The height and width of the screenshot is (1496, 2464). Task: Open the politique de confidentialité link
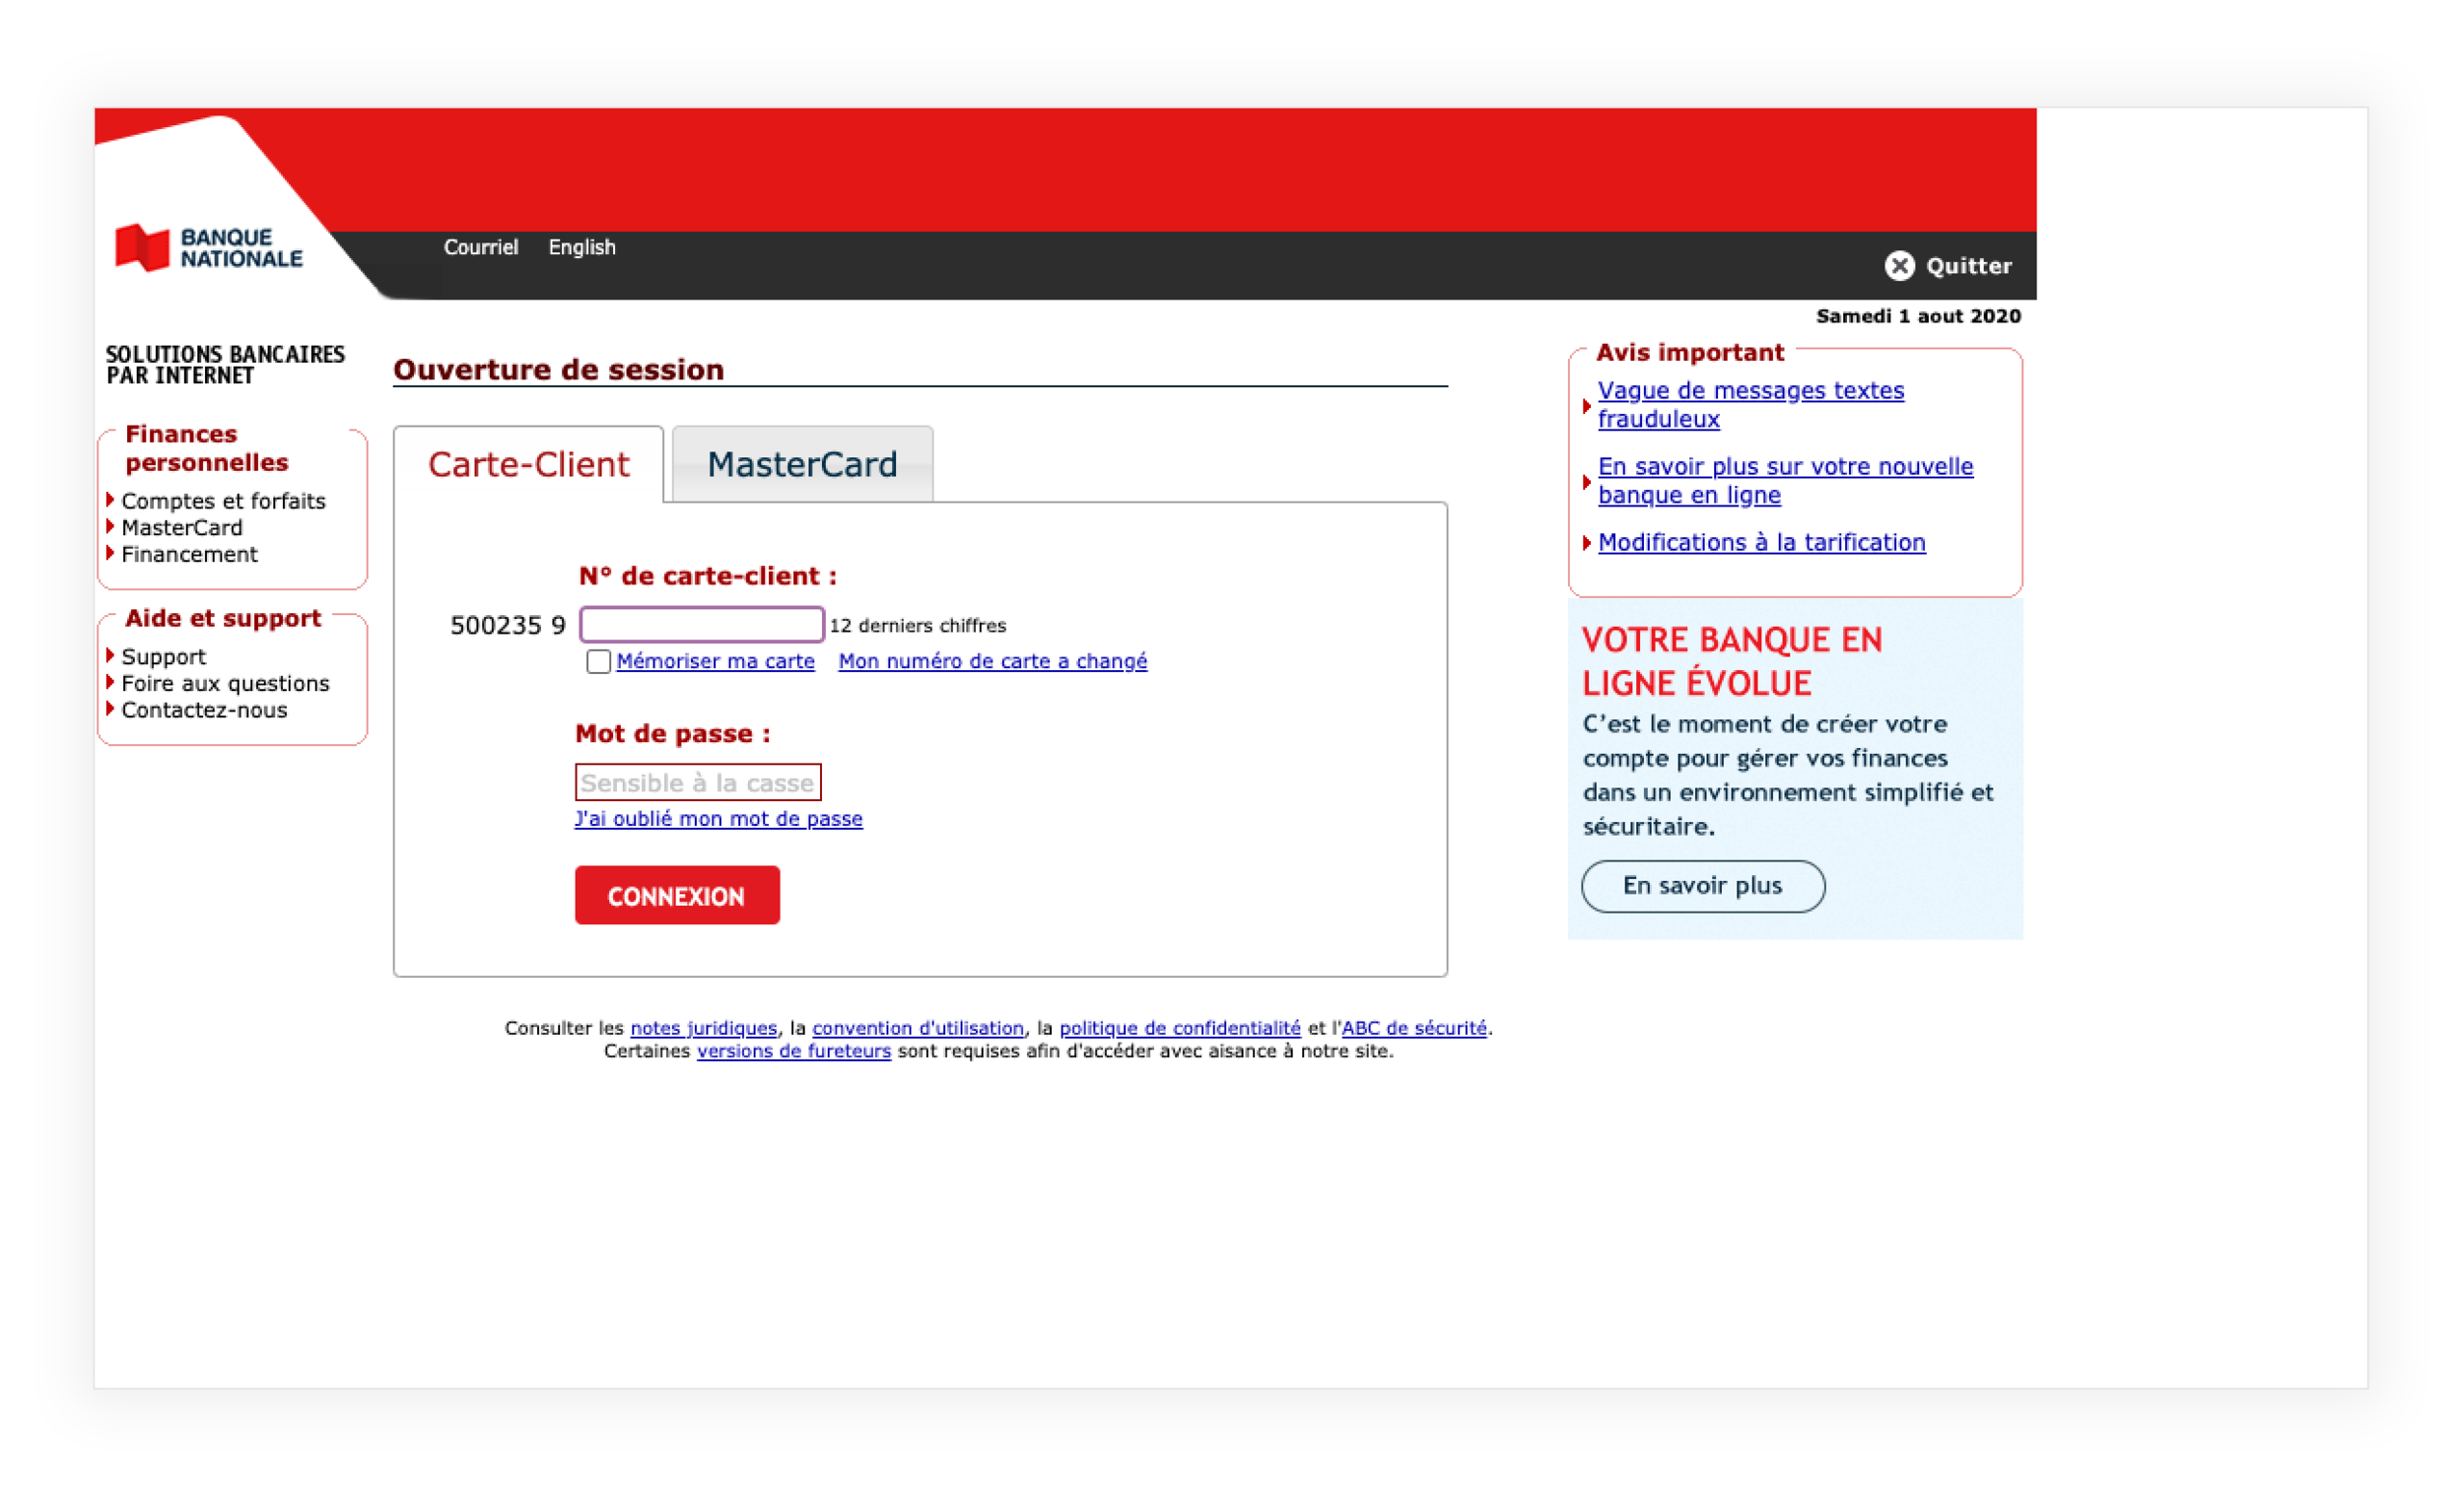[x=1180, y=1028]
